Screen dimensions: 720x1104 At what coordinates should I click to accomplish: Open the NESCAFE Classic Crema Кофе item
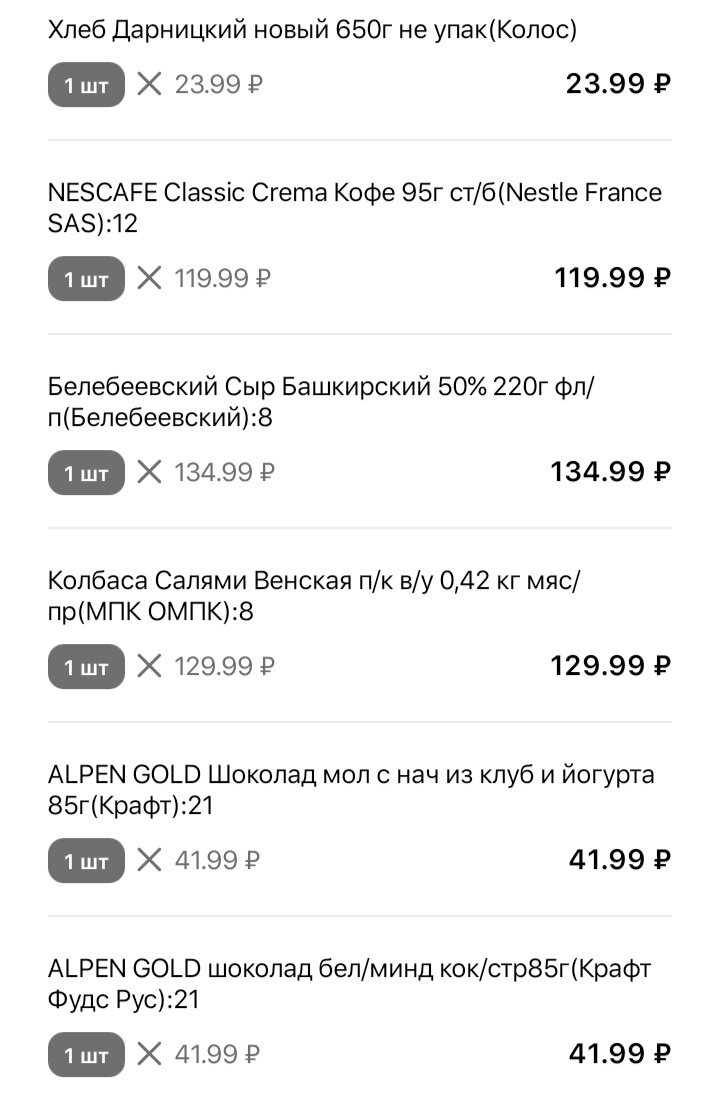pyautogui.click(x=355, y=208)
